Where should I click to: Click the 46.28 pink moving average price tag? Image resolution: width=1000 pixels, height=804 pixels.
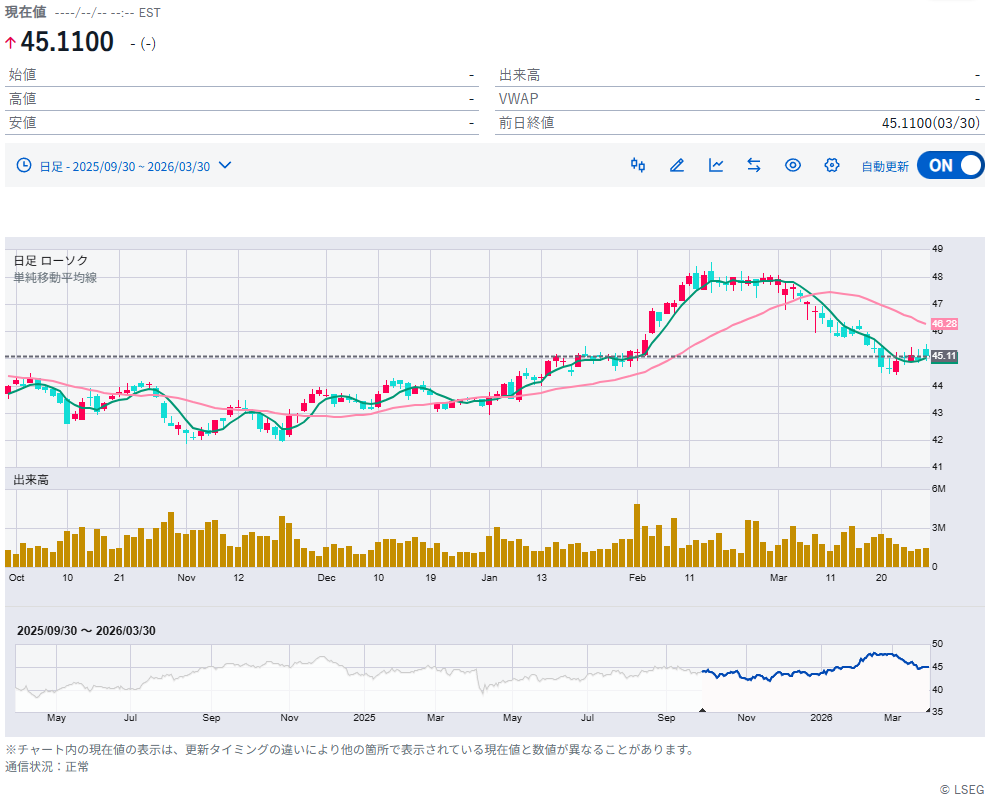pyautogui.click(x=944, y=324)
